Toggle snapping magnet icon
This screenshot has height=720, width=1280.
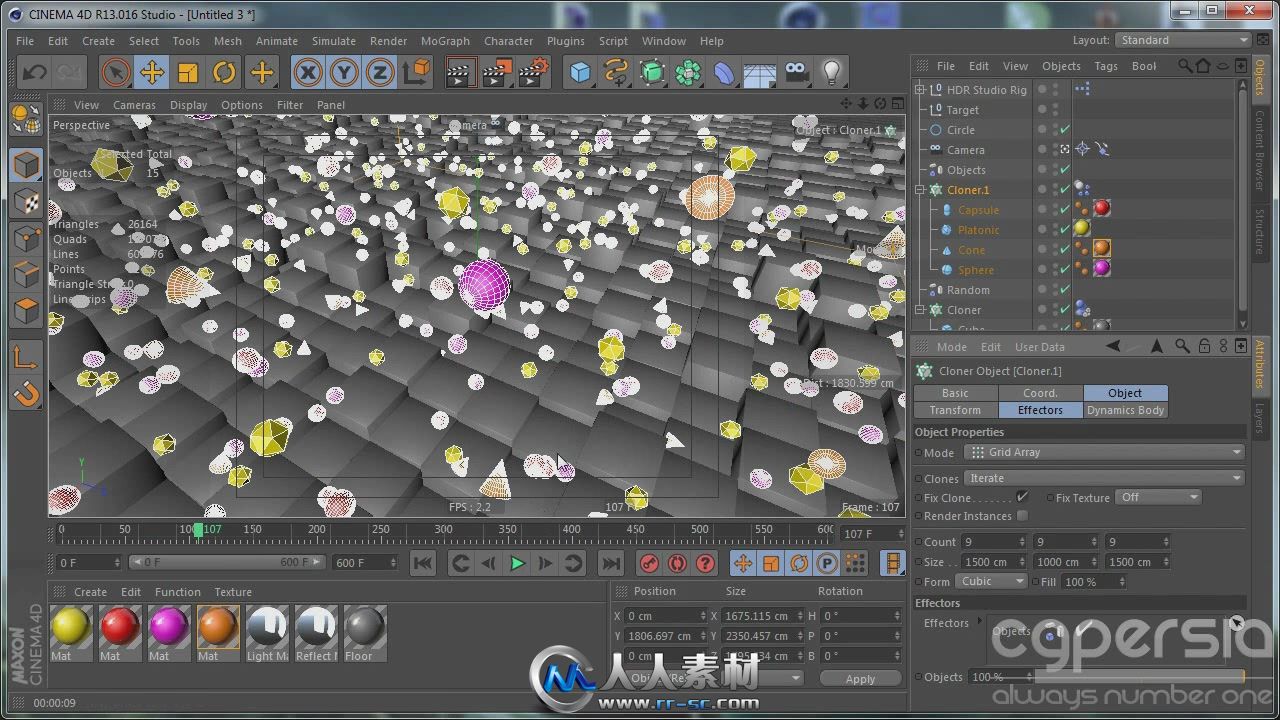click(x=25, y=393)
